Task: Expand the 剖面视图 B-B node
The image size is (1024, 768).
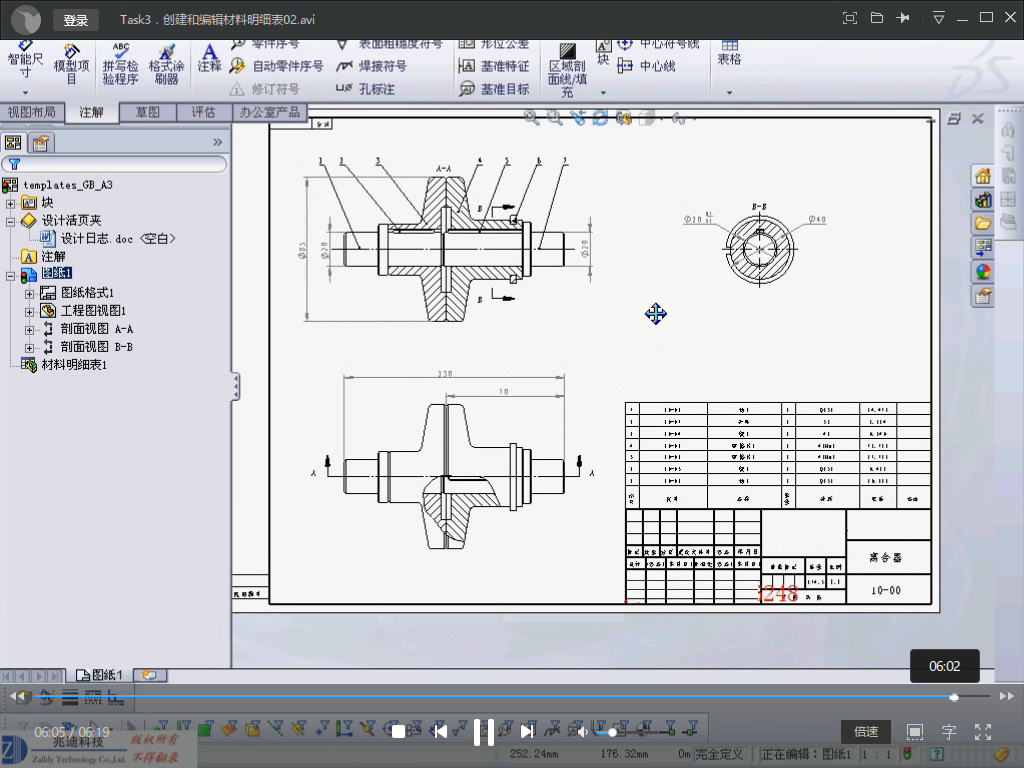Action: pos(29,348)
